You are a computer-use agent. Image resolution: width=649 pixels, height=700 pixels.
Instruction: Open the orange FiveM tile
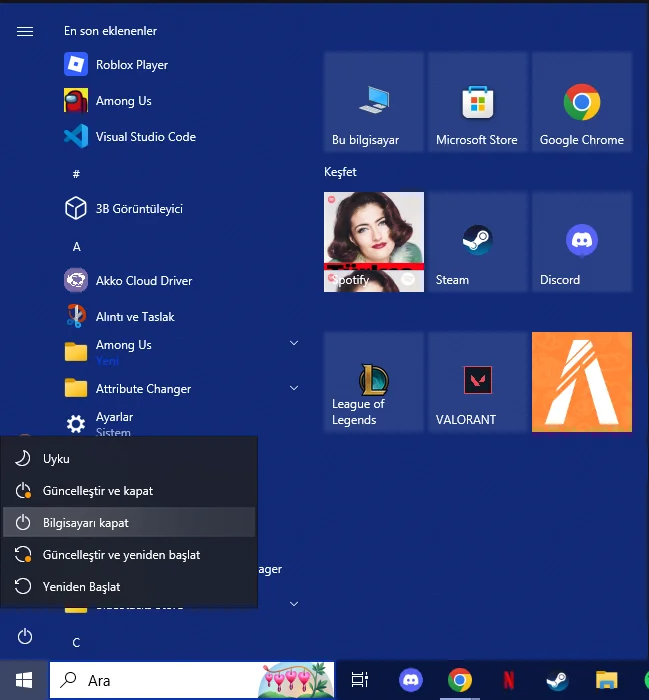(582, 382)
